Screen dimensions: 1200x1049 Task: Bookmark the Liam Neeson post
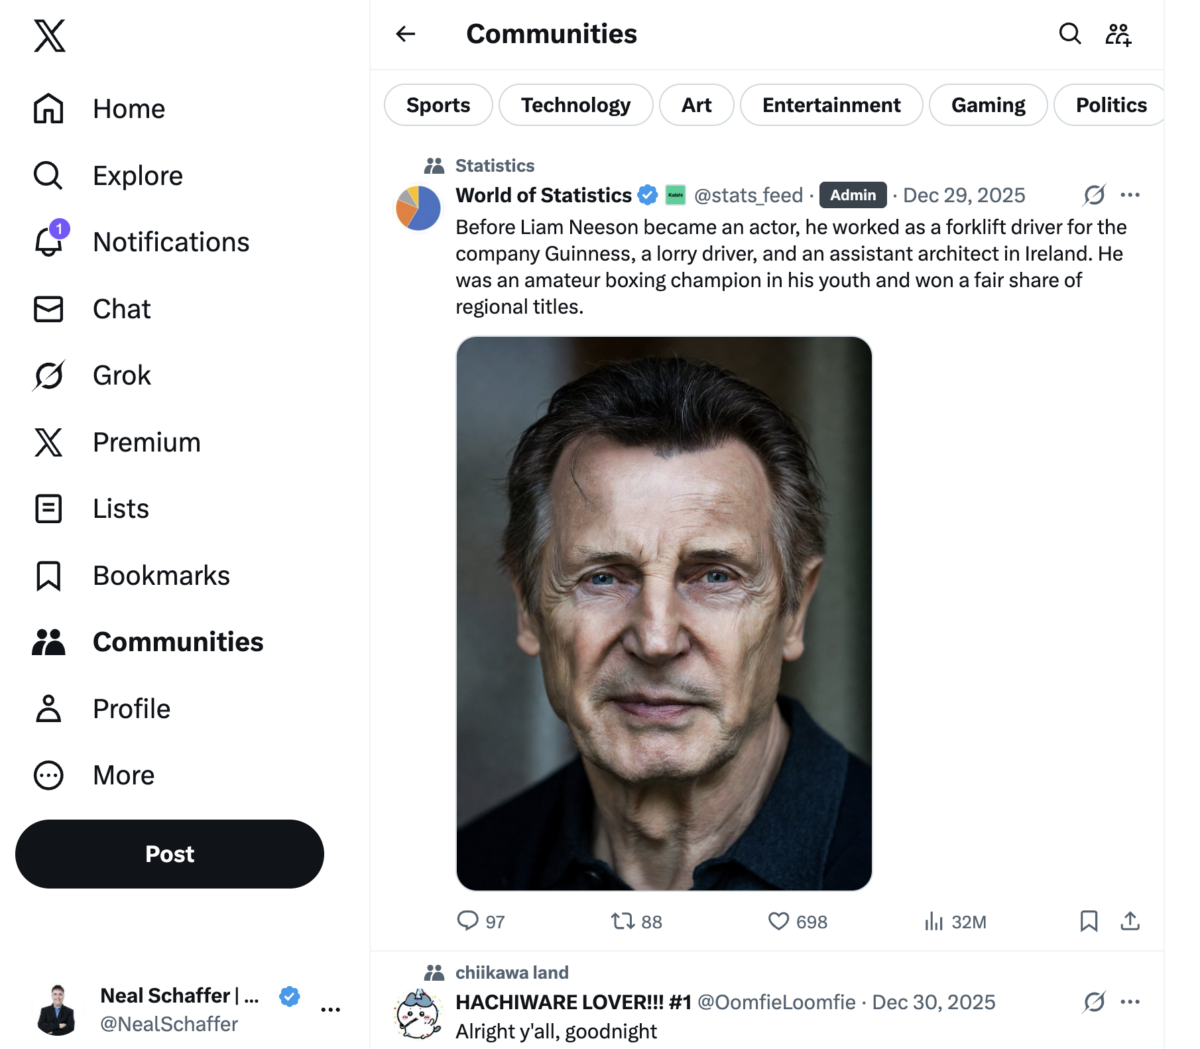click(x=1089, y=921)
